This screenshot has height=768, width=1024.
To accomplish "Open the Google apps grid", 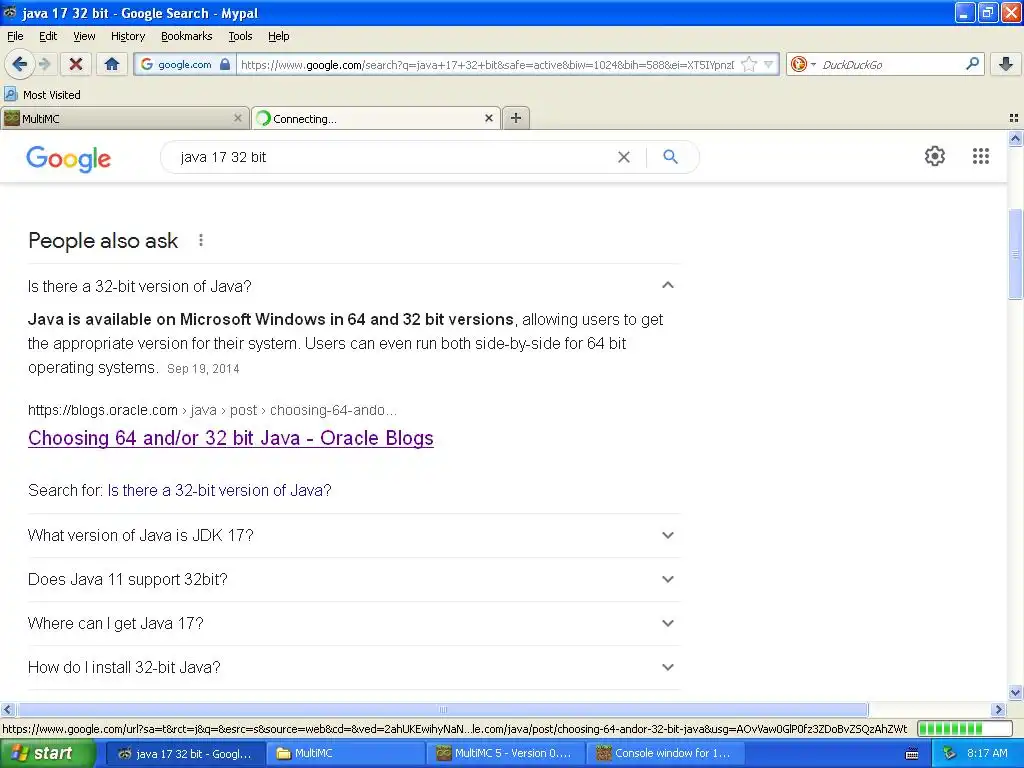I will point(981,156).
